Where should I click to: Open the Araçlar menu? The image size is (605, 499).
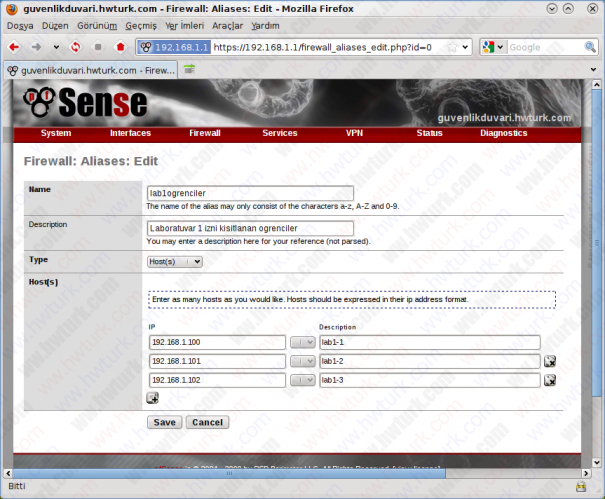coord(227,26)
